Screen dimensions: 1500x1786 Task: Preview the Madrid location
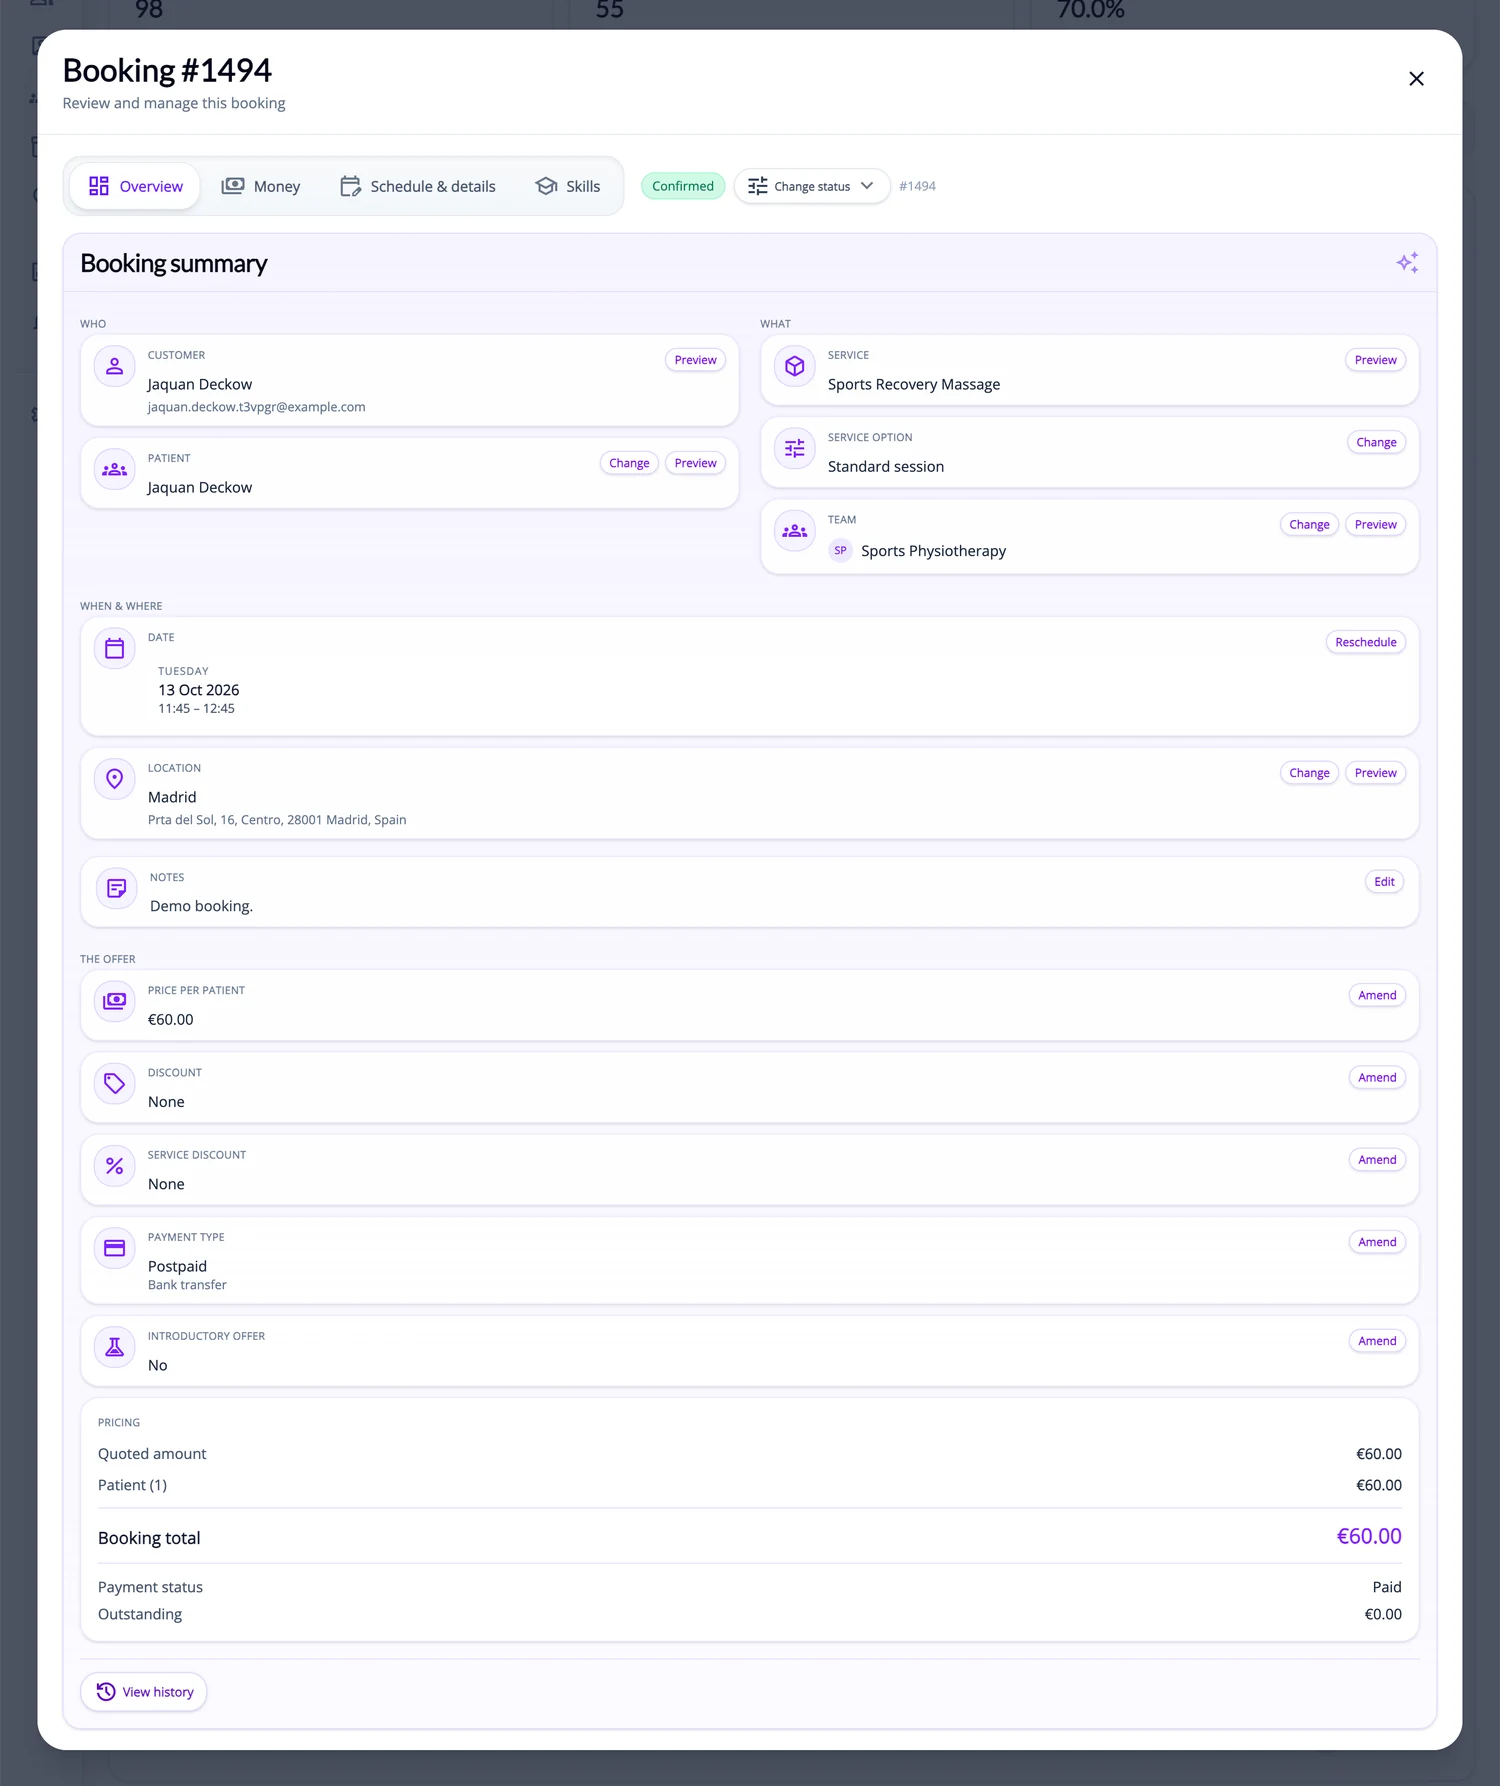(x=1376, y=773)
